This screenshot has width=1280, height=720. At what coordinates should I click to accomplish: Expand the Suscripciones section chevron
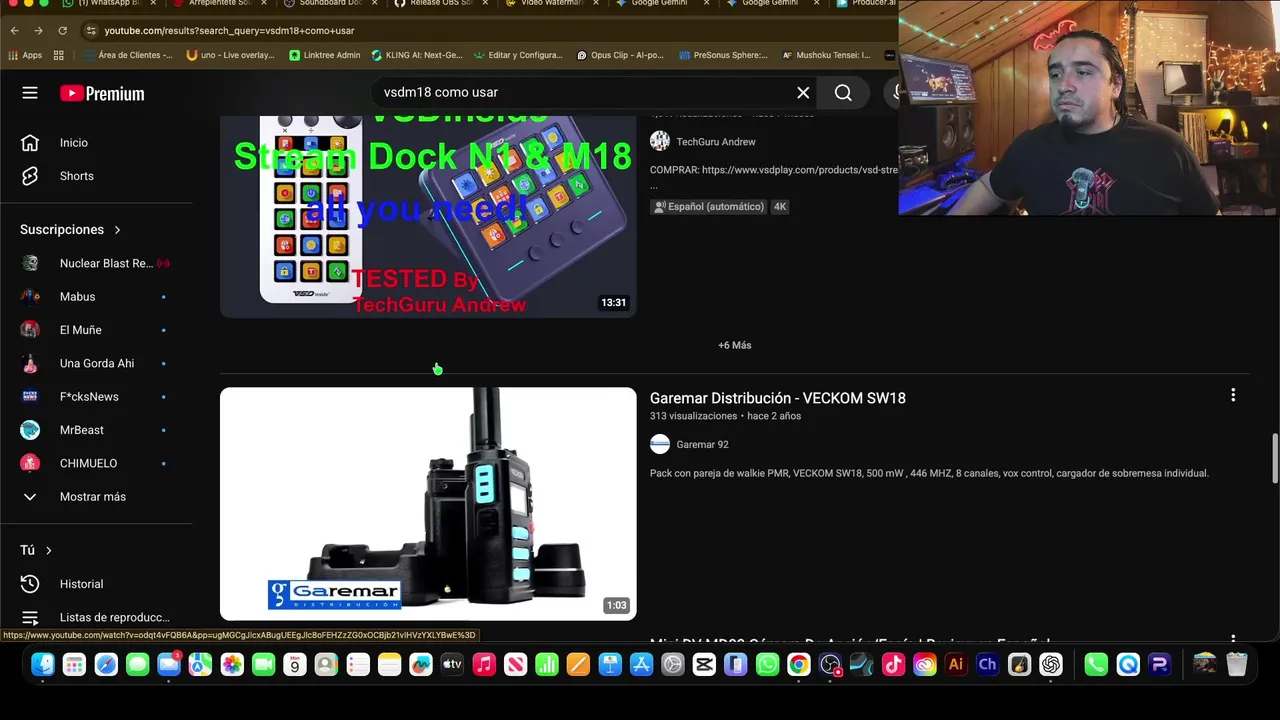tap(117, 230)
